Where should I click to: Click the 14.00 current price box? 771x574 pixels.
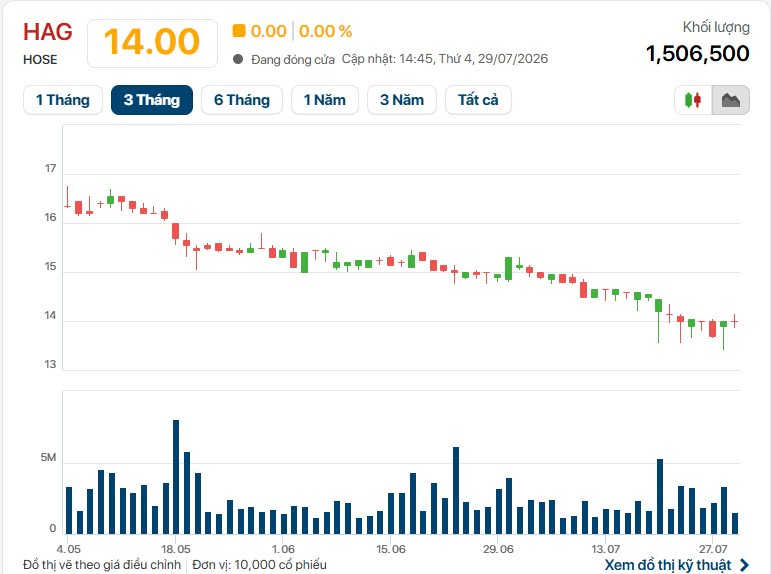click(x=152, y=43)
